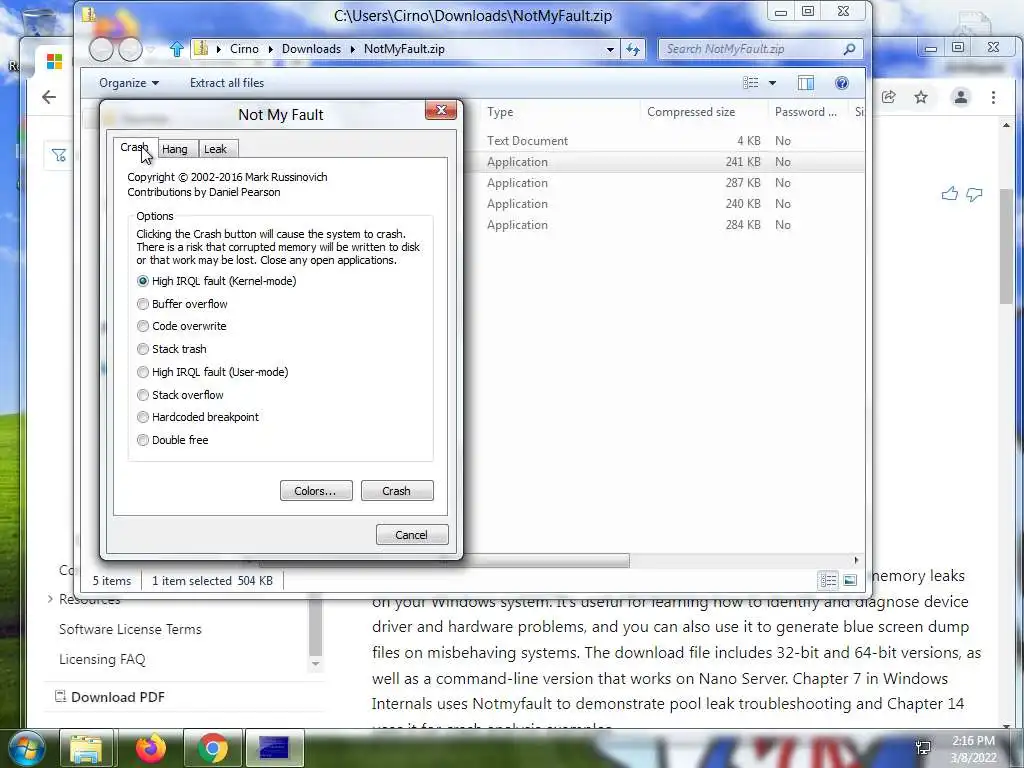Open browser profile avatar icon
Screen dimensions: 1024x768
[961, 97]
